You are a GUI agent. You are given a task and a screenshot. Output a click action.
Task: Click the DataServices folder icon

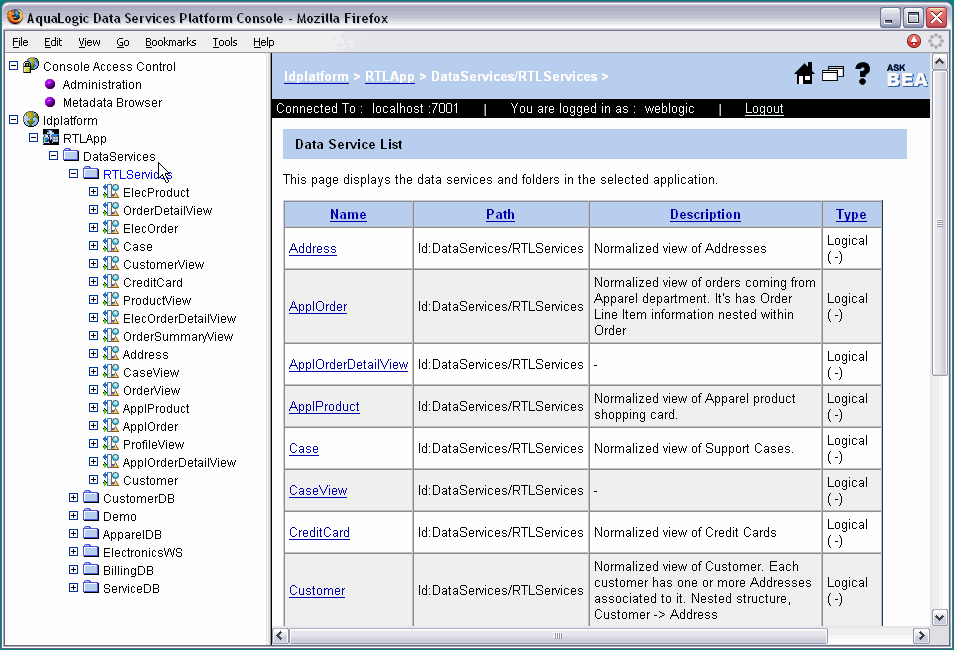point(71,155)
